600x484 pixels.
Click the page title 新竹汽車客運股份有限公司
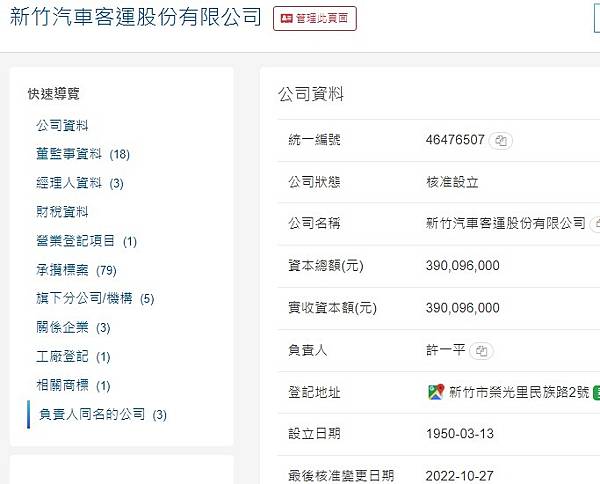136,17
